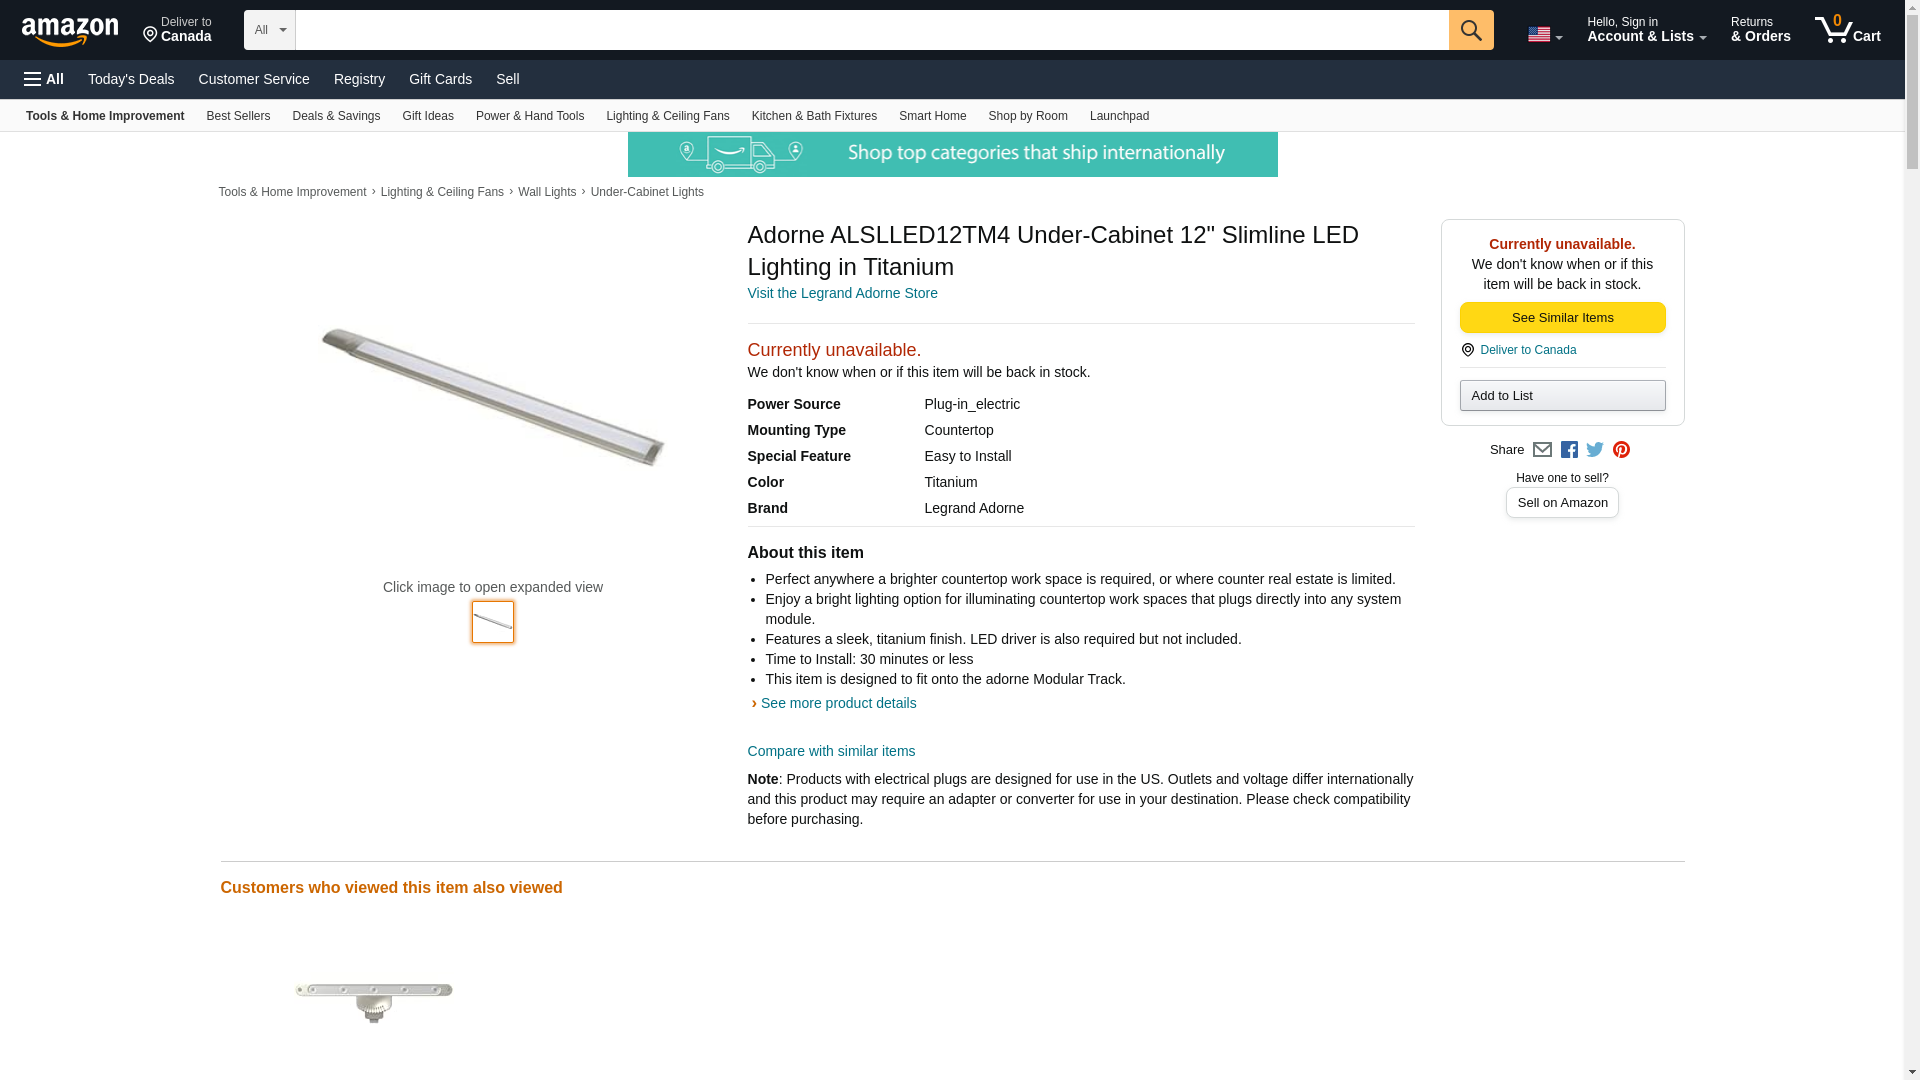Share via email envelope icon

[1542, 450]
